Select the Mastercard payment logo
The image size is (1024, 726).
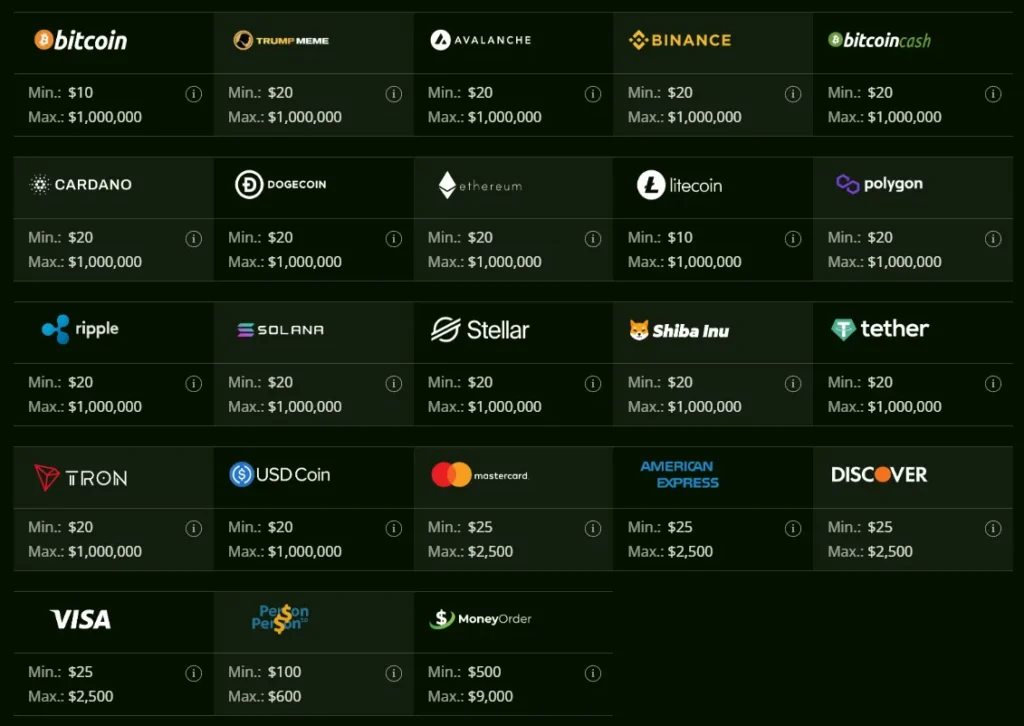(479, 475)
